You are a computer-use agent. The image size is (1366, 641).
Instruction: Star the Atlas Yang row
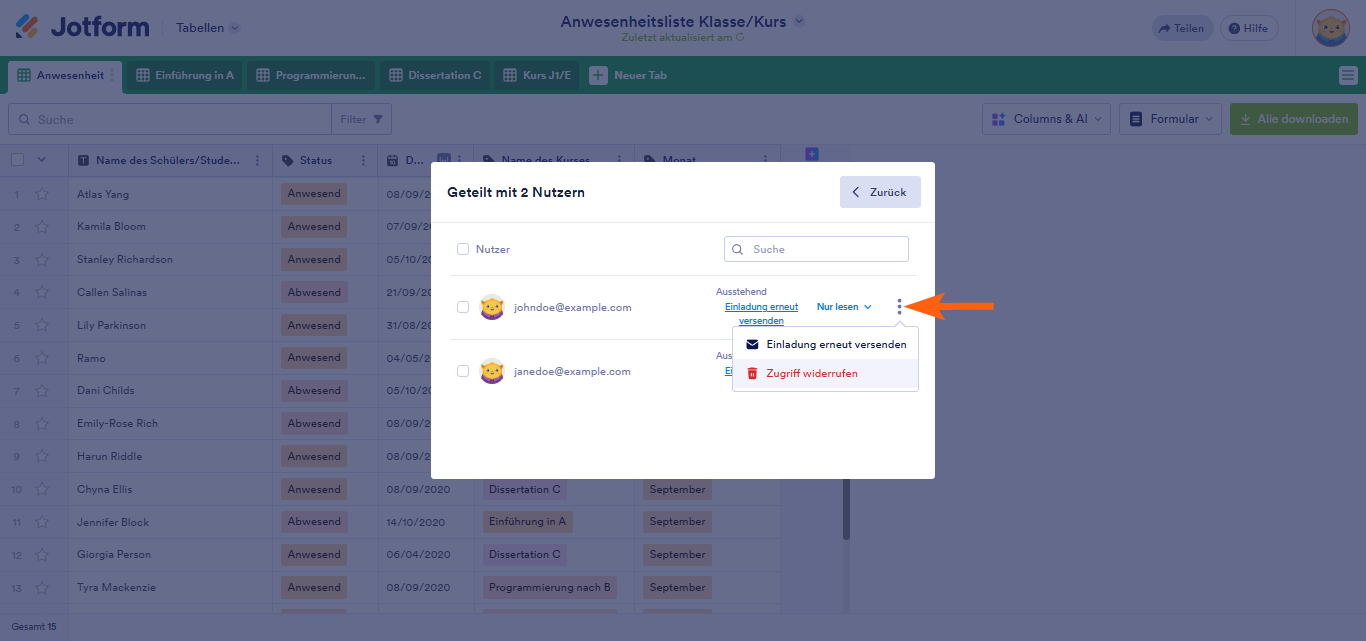click(42, 194)
